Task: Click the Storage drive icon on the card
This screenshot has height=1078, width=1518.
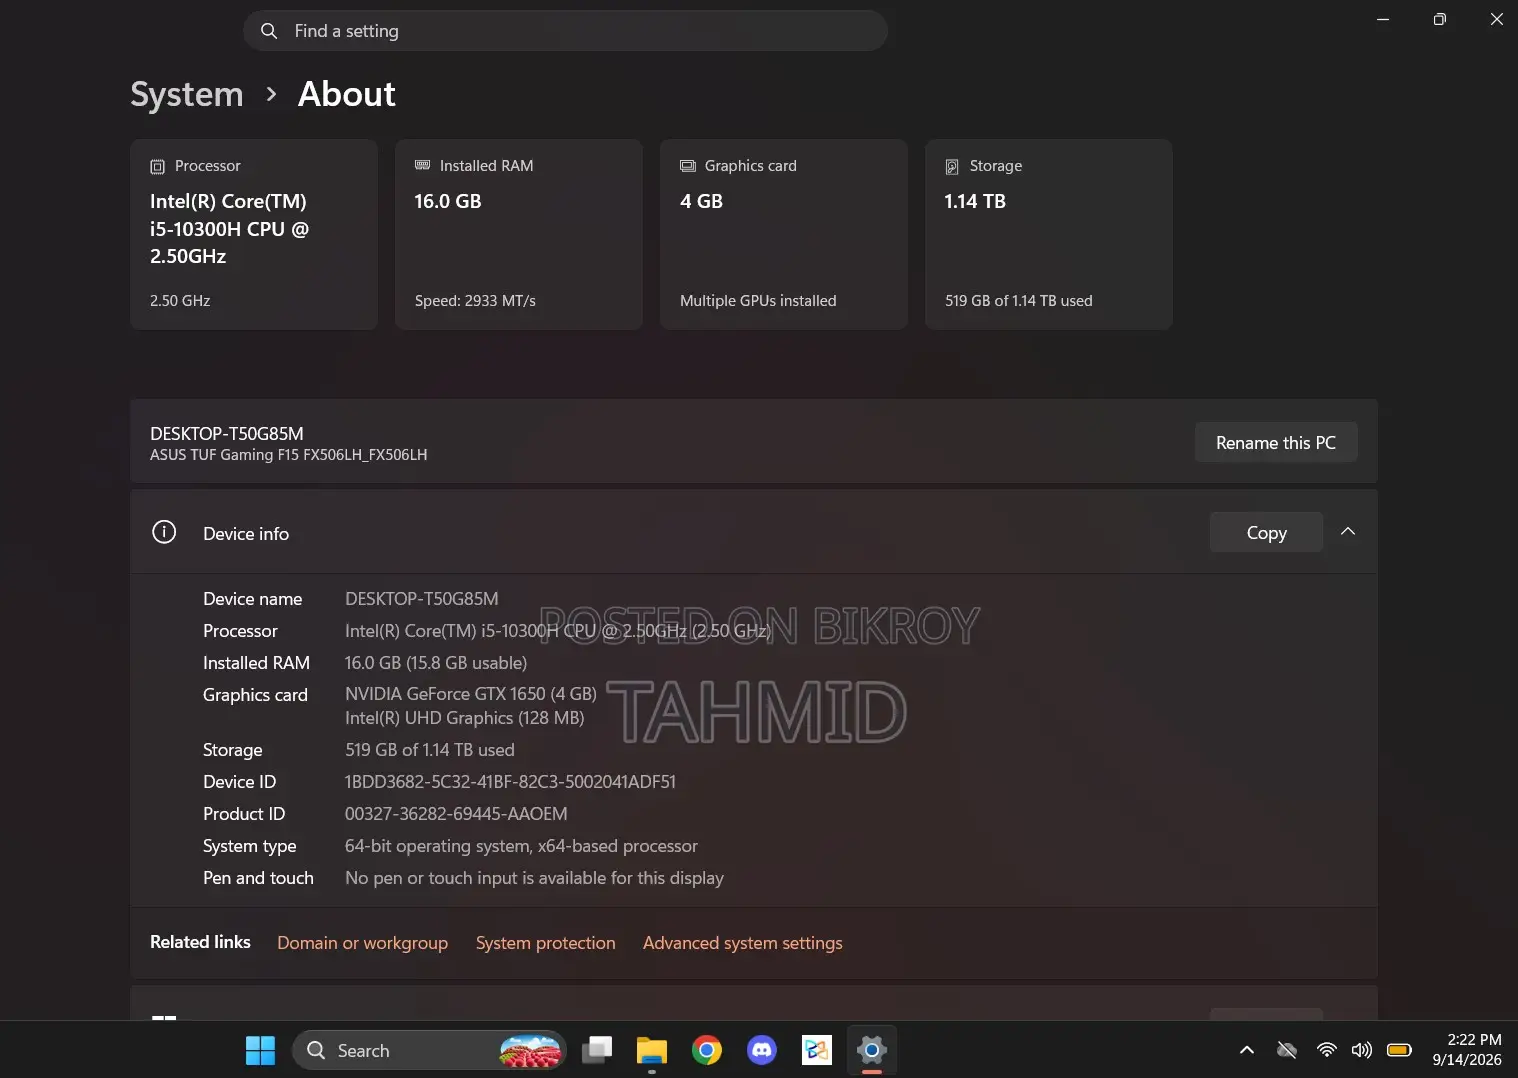Action: point(952,166)
